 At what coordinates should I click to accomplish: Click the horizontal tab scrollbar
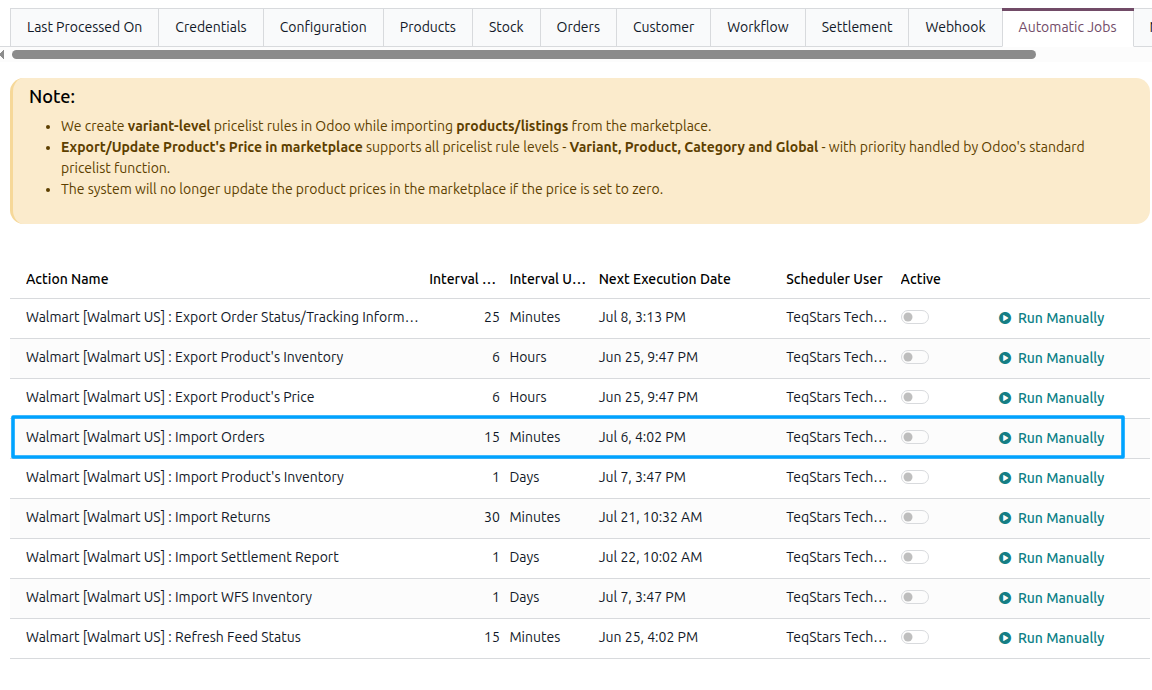pyautogui.click(x=524, y=54)
